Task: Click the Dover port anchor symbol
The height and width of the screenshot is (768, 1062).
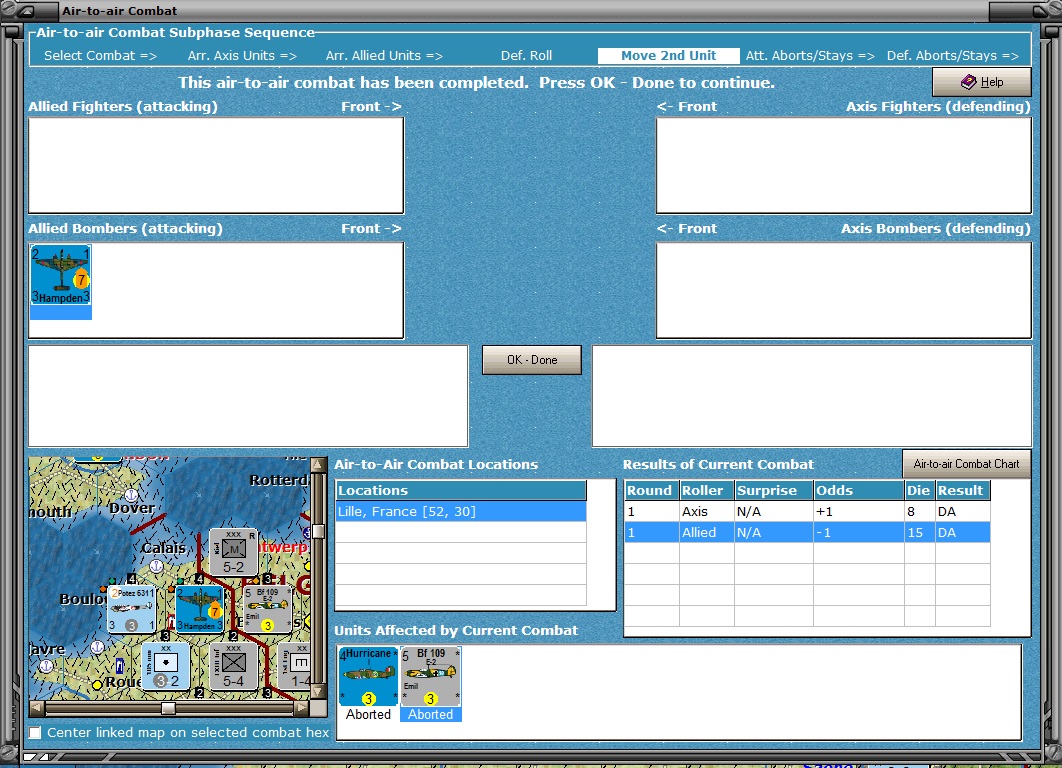Action: [131, 495]
